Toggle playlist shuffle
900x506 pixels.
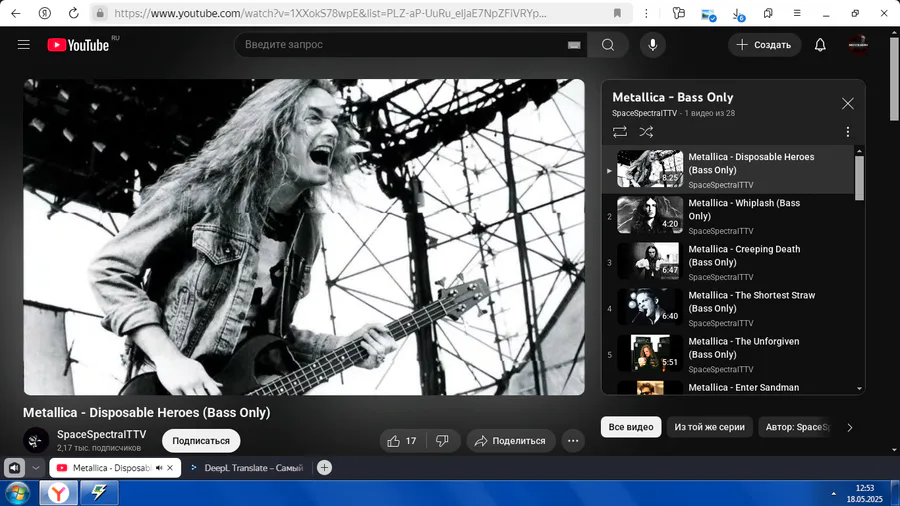[646, 132]
